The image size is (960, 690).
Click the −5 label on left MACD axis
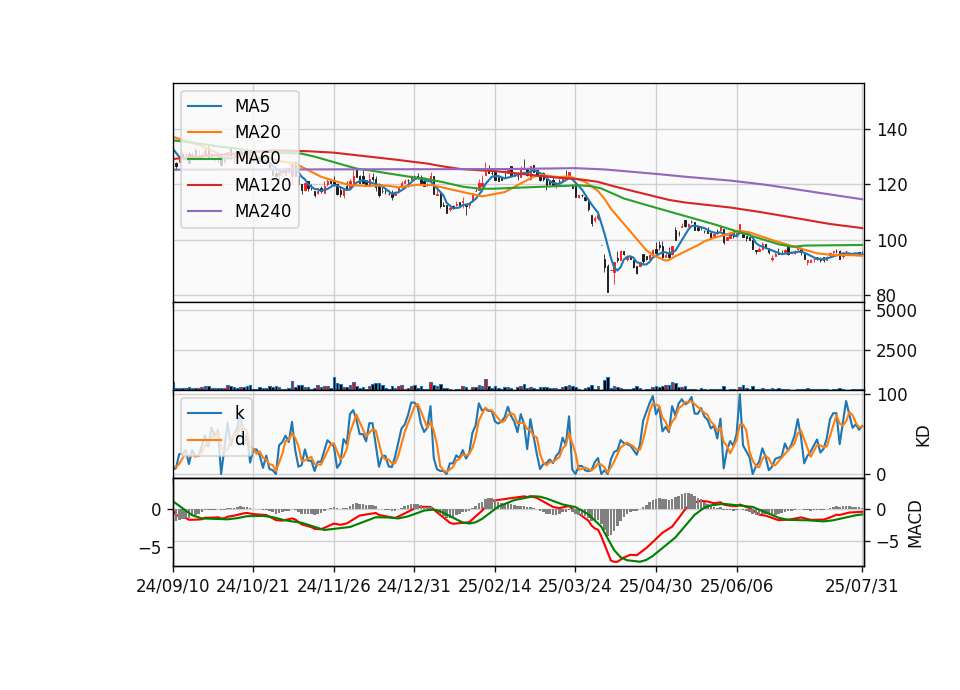tap(151, 547)
